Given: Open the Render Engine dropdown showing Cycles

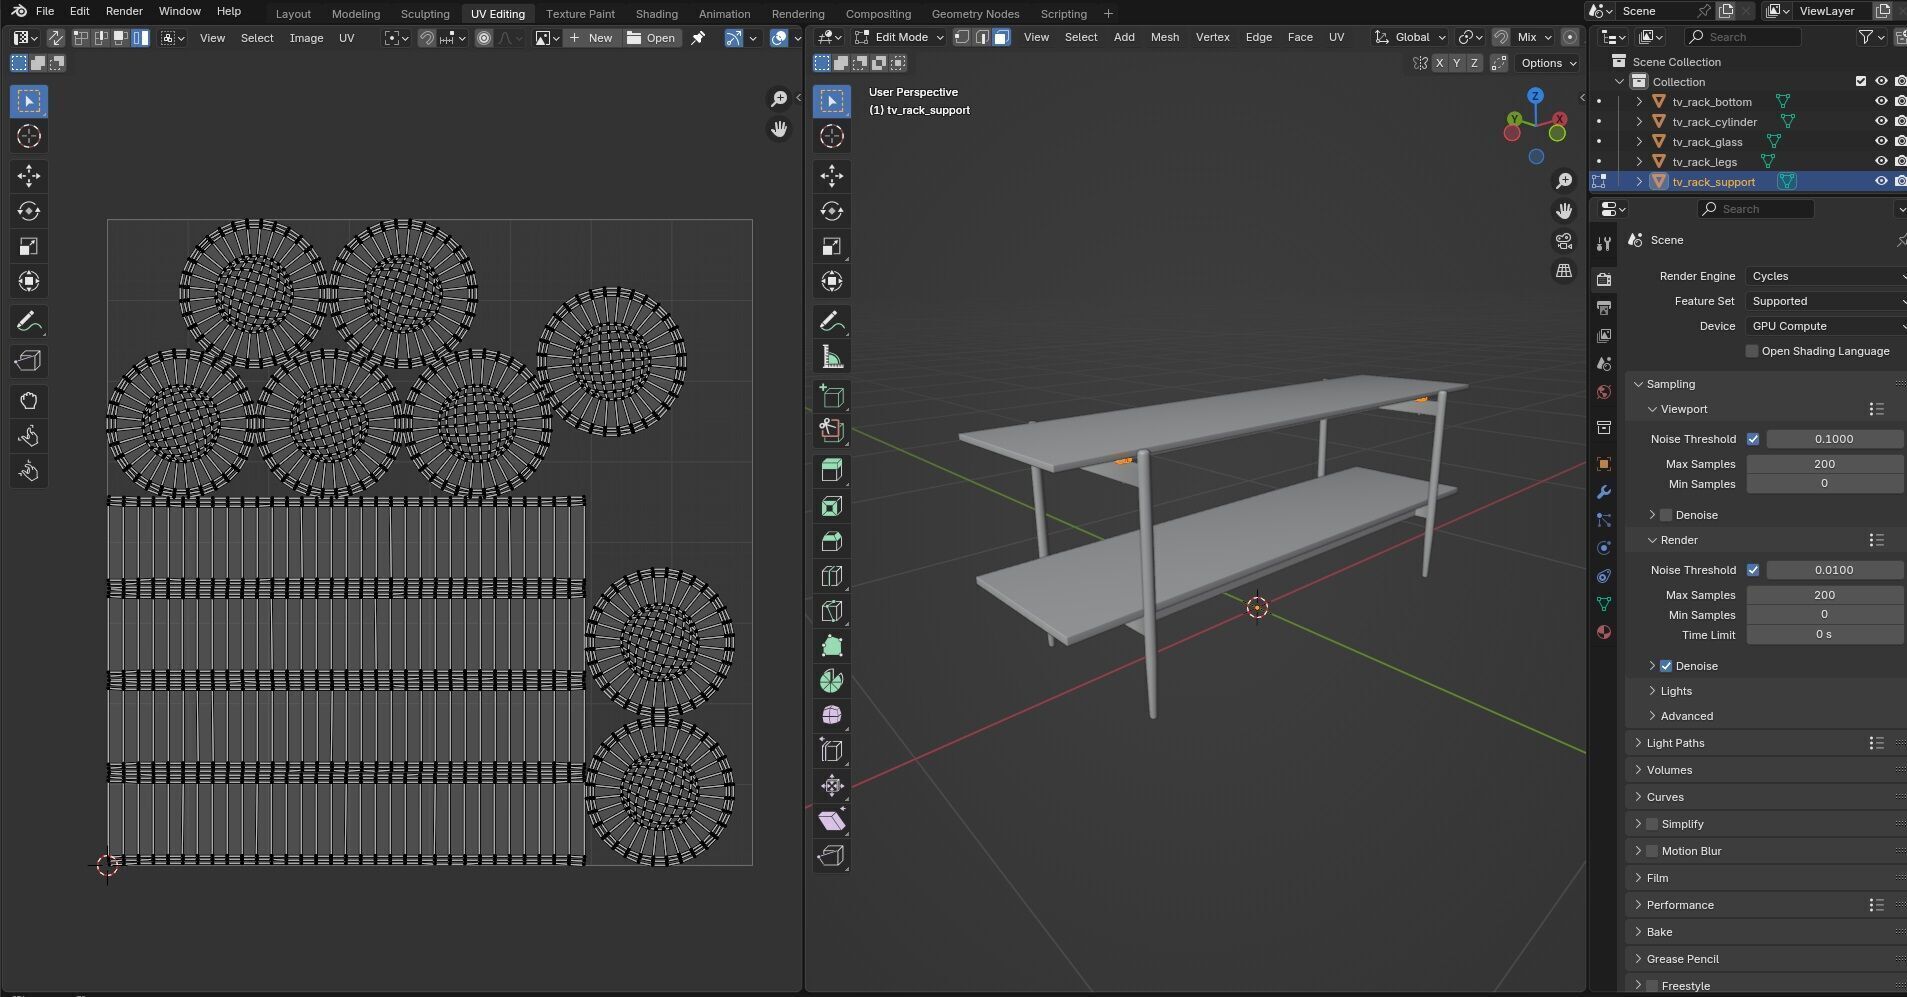Looking at the screenshot, I should pyautogui.click(x=1826, y=276).
